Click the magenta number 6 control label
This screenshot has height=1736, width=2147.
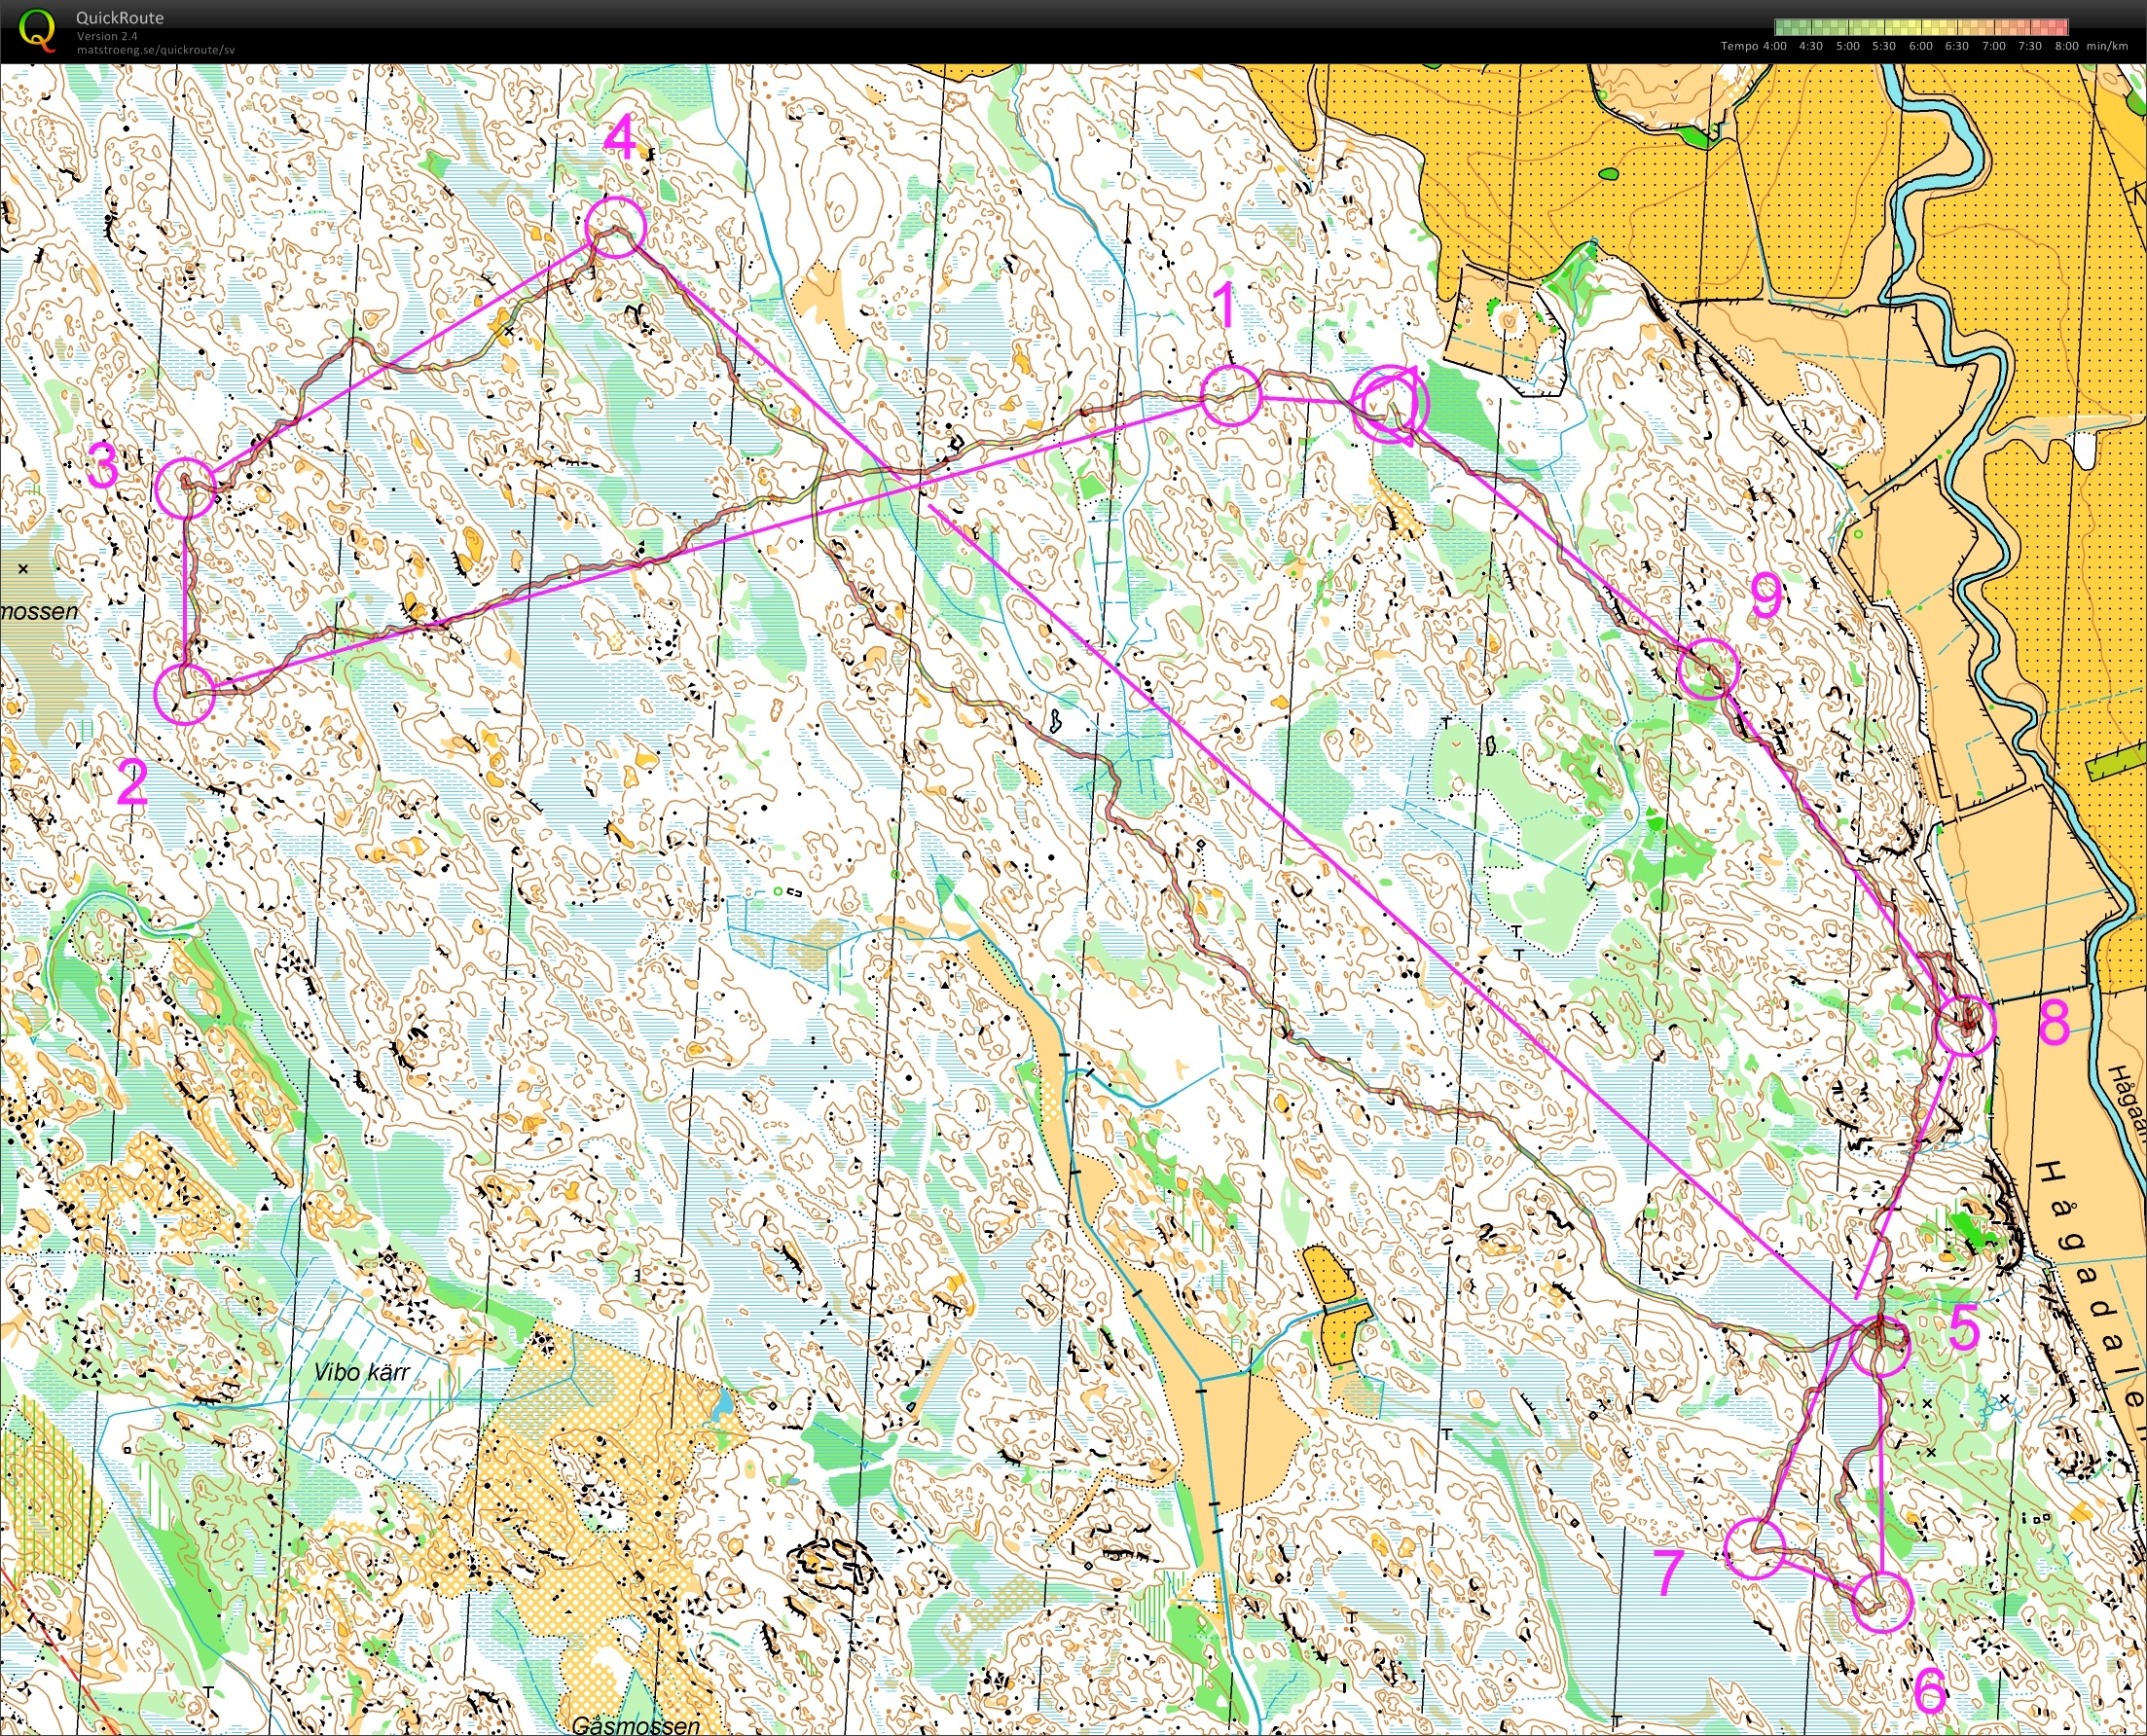pyautogui.click(x=1930, y=1691)
